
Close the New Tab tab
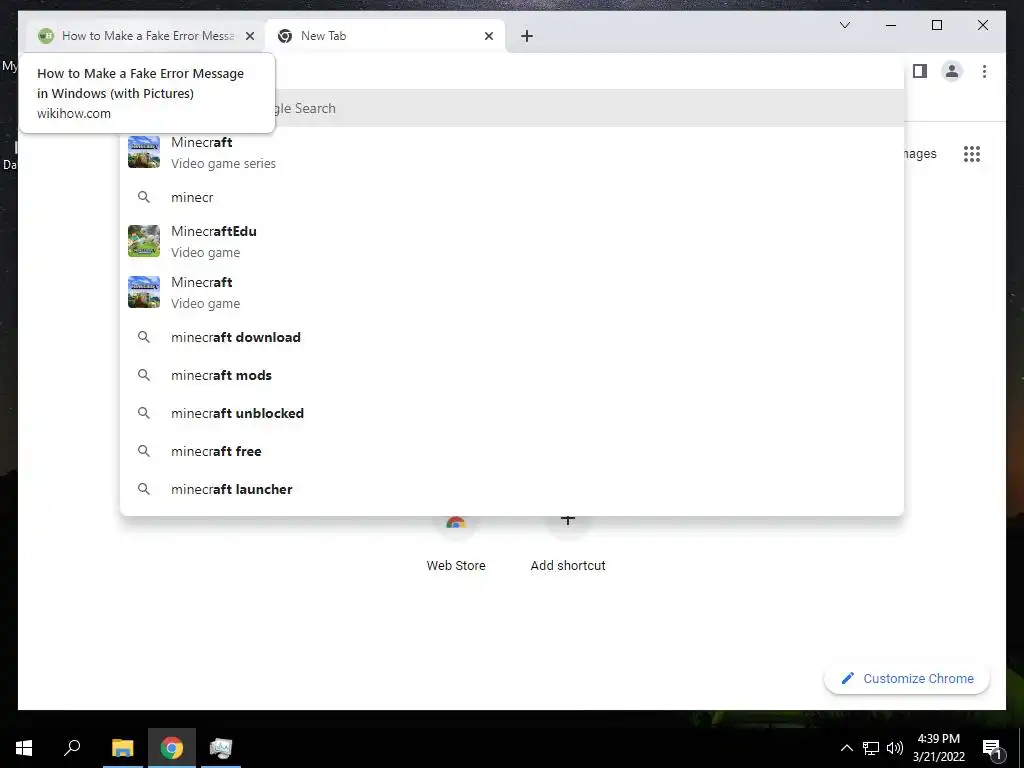pos(488,36)
